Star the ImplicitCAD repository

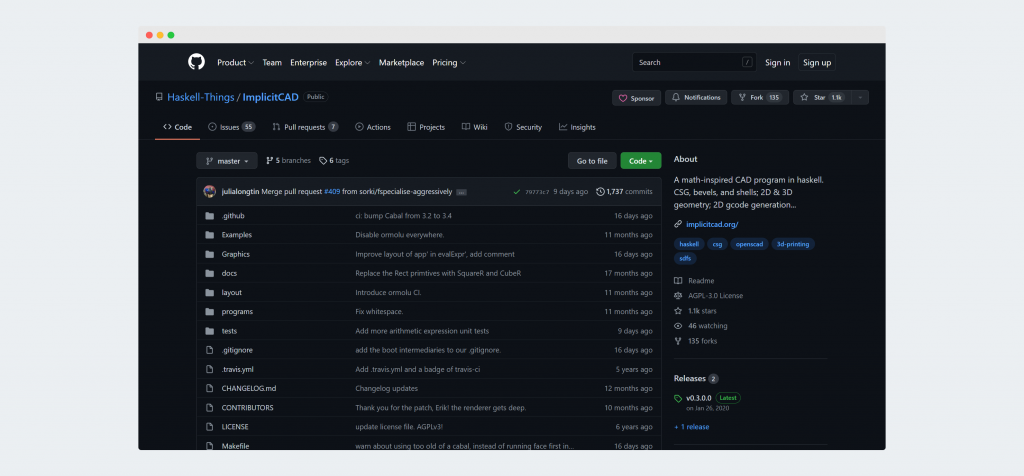[x=822, y=98]
